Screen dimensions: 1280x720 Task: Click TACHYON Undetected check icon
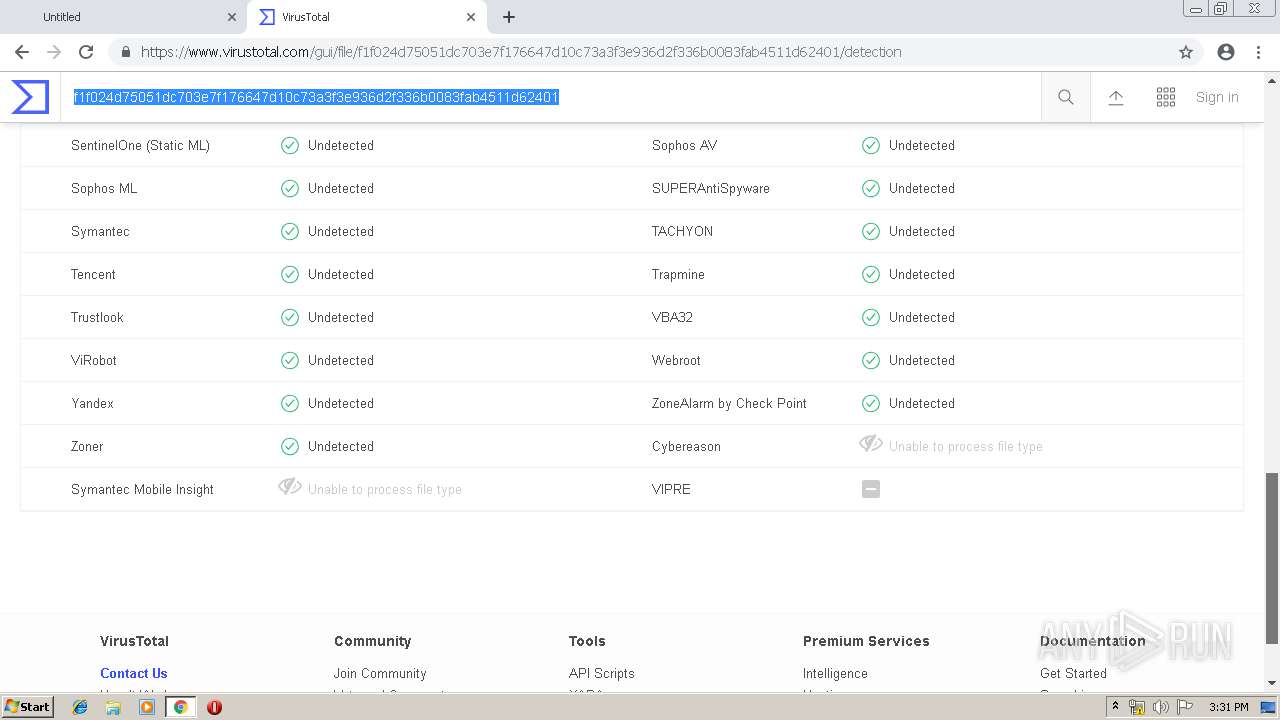point(871,231)
